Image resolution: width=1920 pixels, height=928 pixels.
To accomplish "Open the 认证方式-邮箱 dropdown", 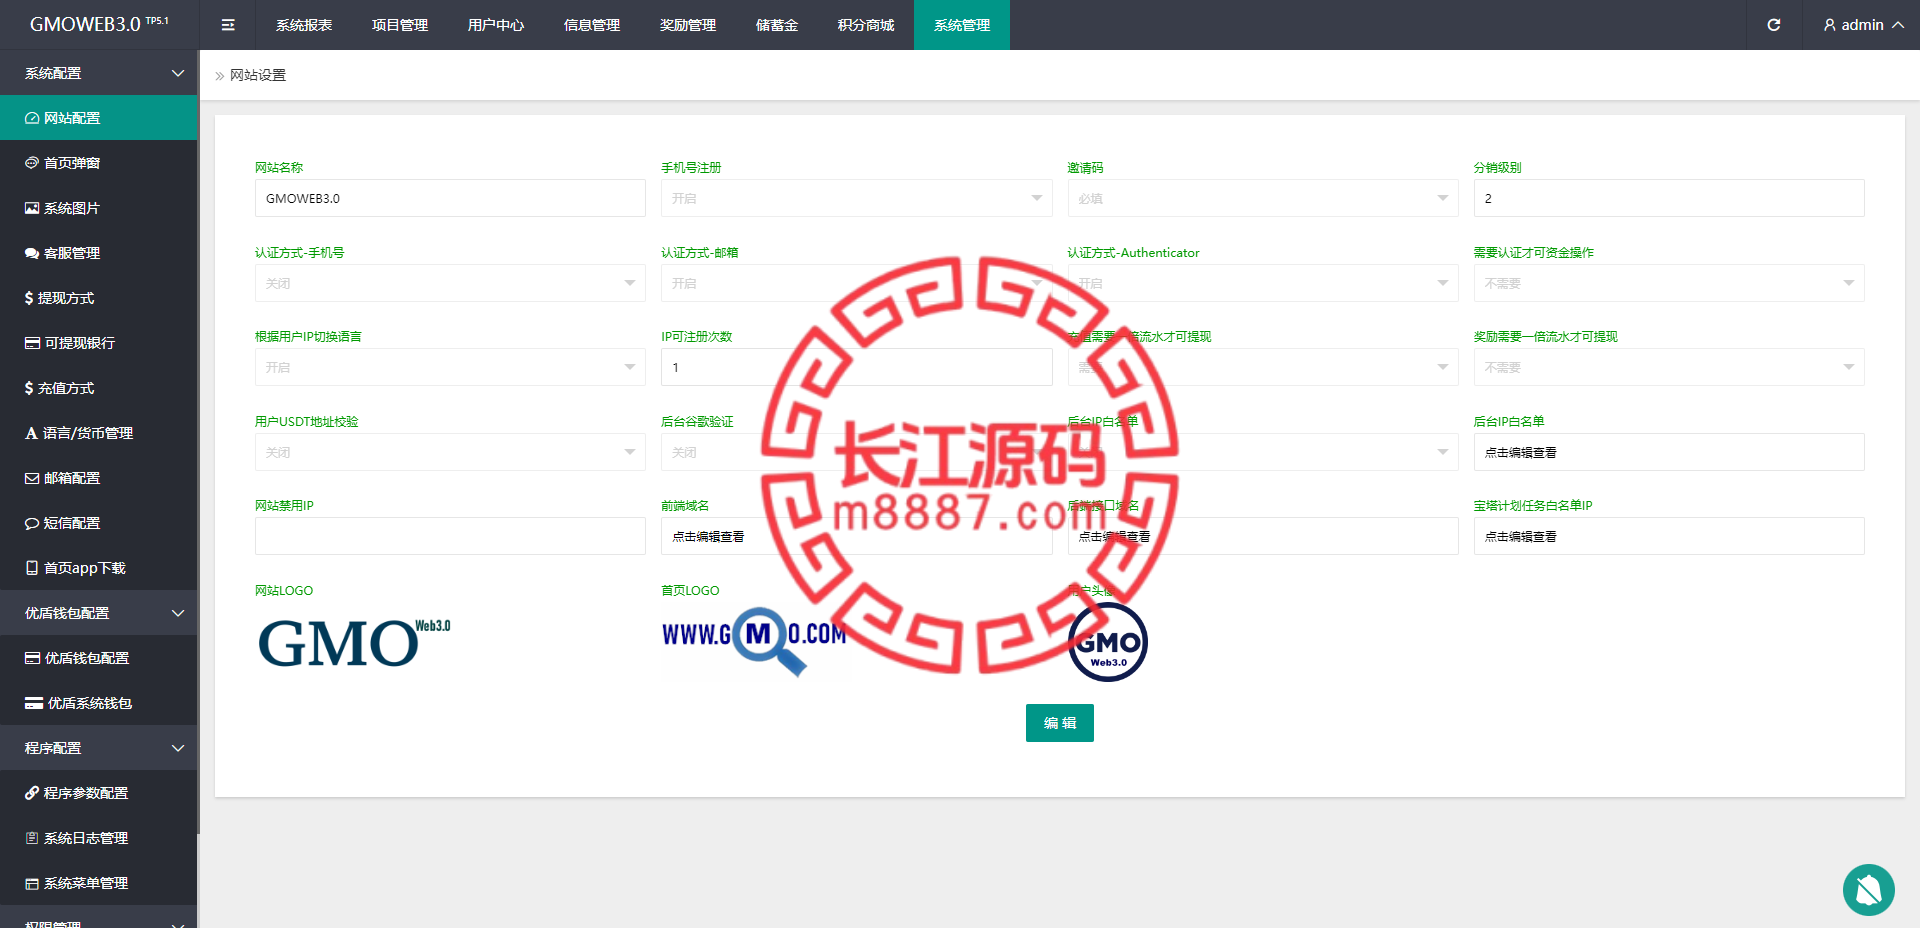I will (x=856, y=283).
